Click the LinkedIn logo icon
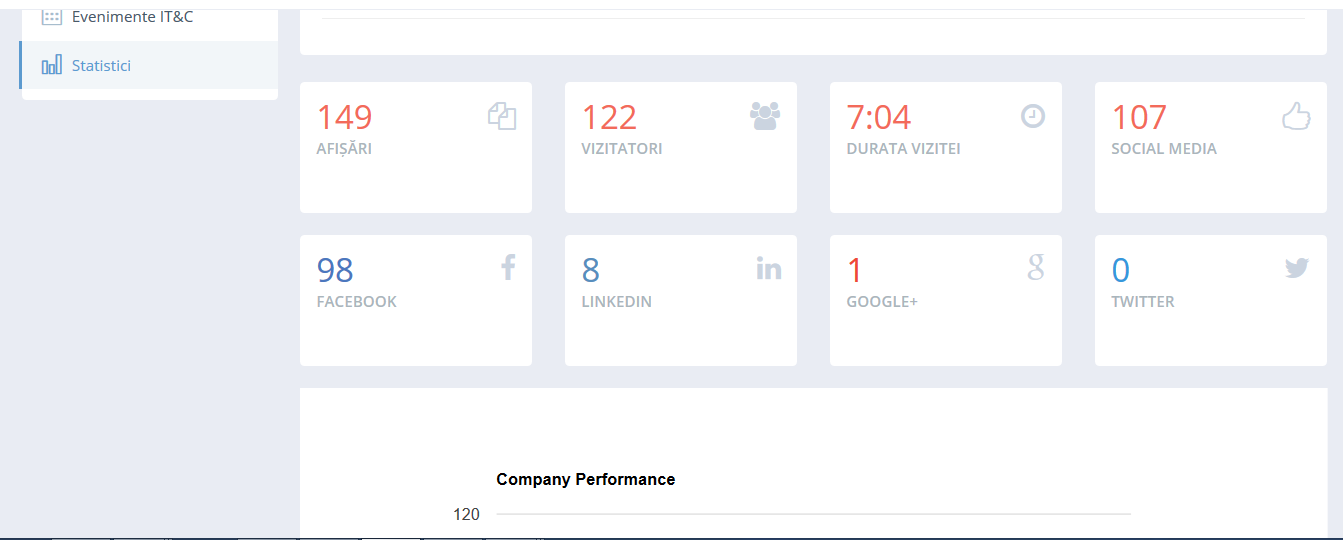Screen dimensions: 1343x540 (x=768, y=268)
